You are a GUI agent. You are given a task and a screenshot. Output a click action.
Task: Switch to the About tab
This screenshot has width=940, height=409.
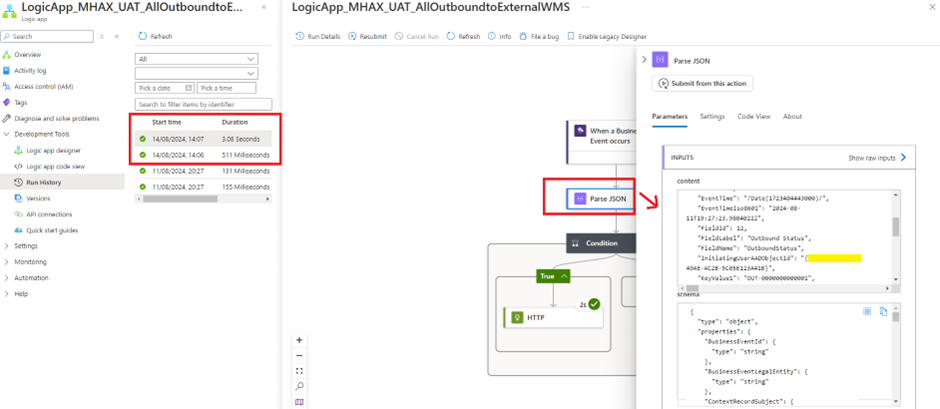point(792,116)
